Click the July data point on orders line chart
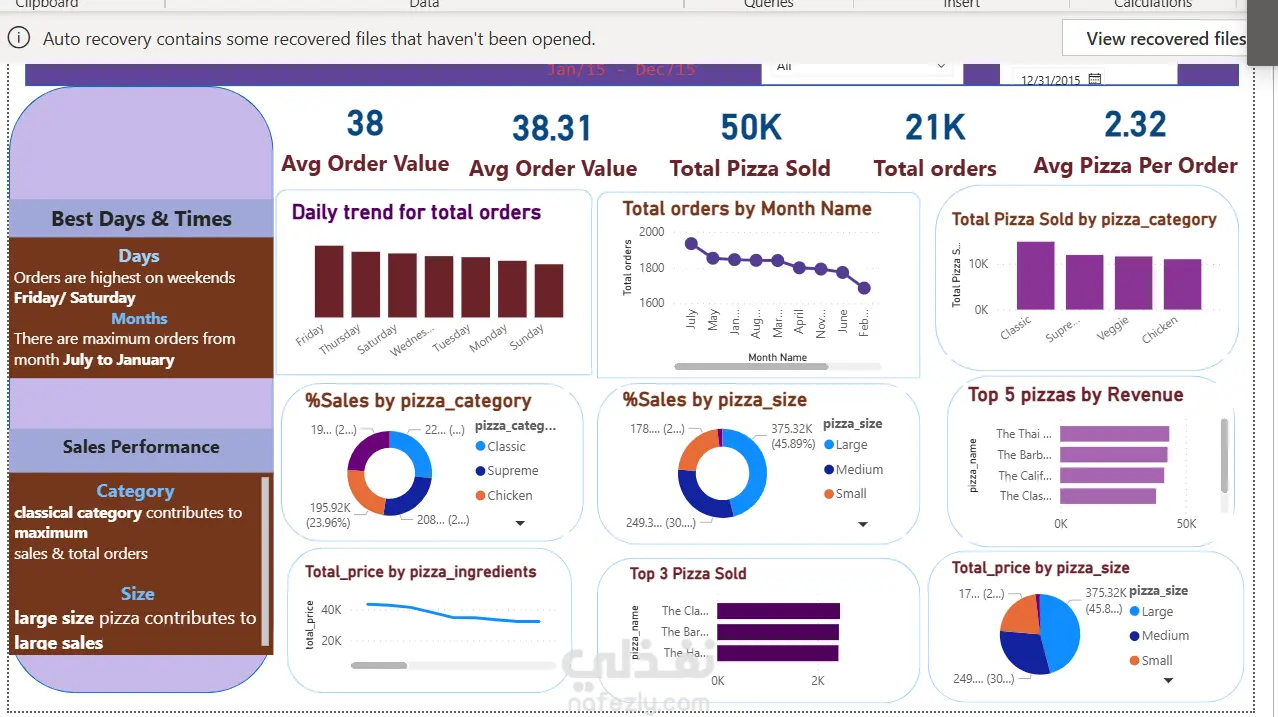This screenshot has width=1278, height=717. click(x=691, y=243)
